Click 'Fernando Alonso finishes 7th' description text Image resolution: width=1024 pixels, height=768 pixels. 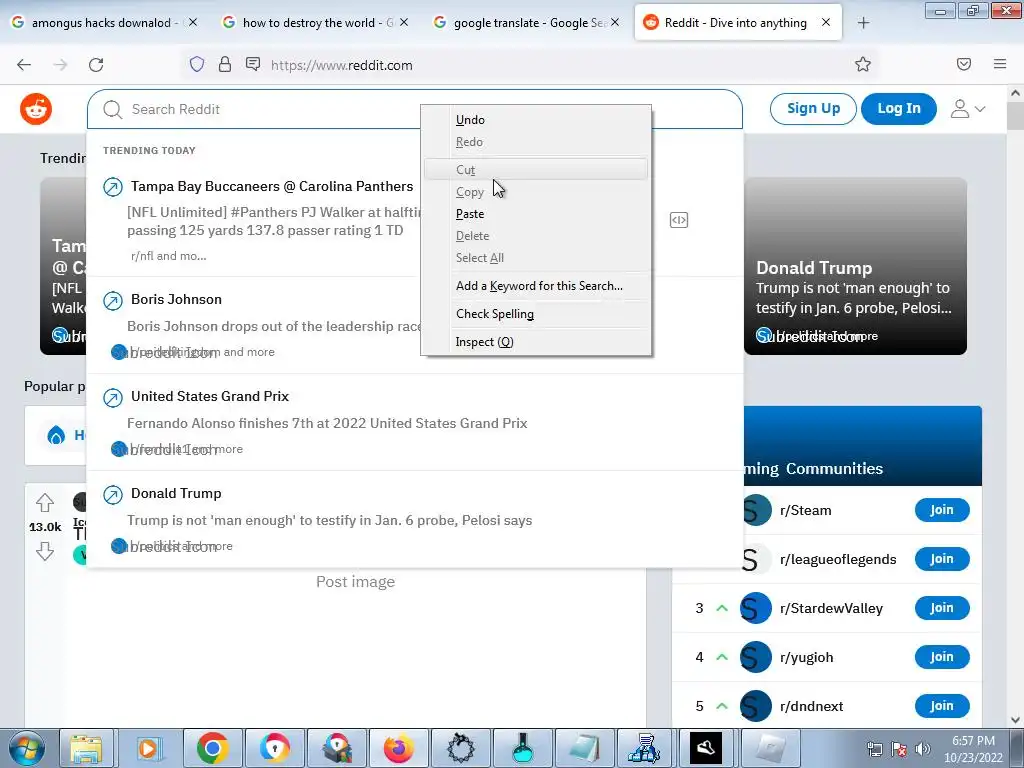(327, 423)
